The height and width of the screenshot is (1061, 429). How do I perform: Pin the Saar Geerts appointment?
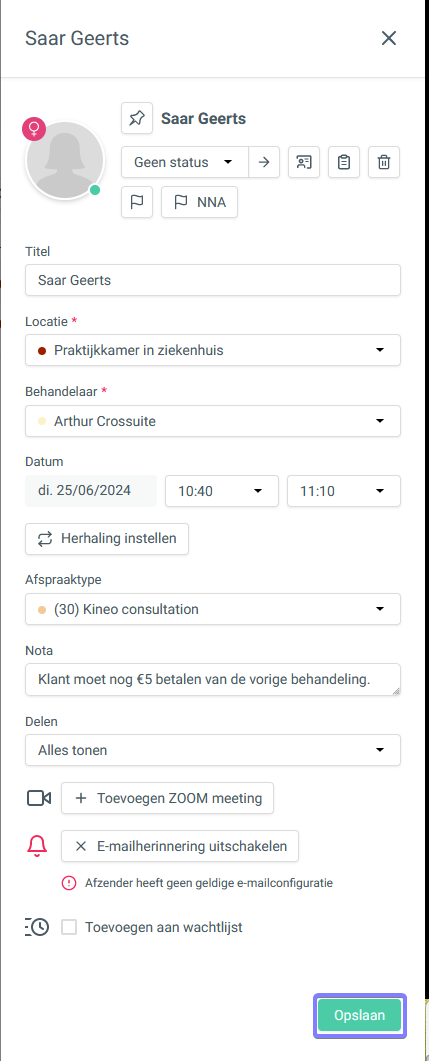tap(137, 118)
